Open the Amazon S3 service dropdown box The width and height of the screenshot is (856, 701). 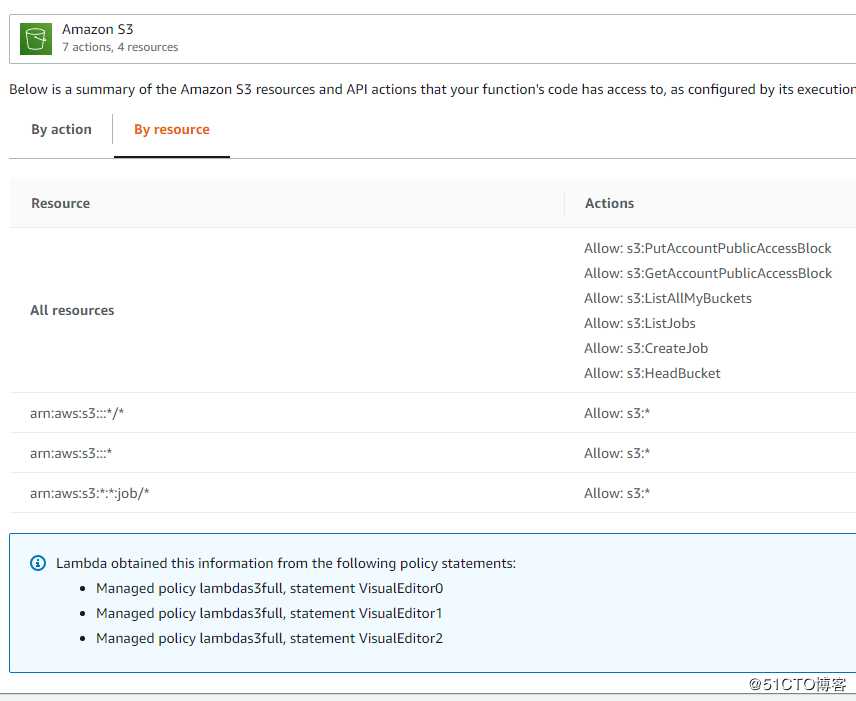point(432,39)
